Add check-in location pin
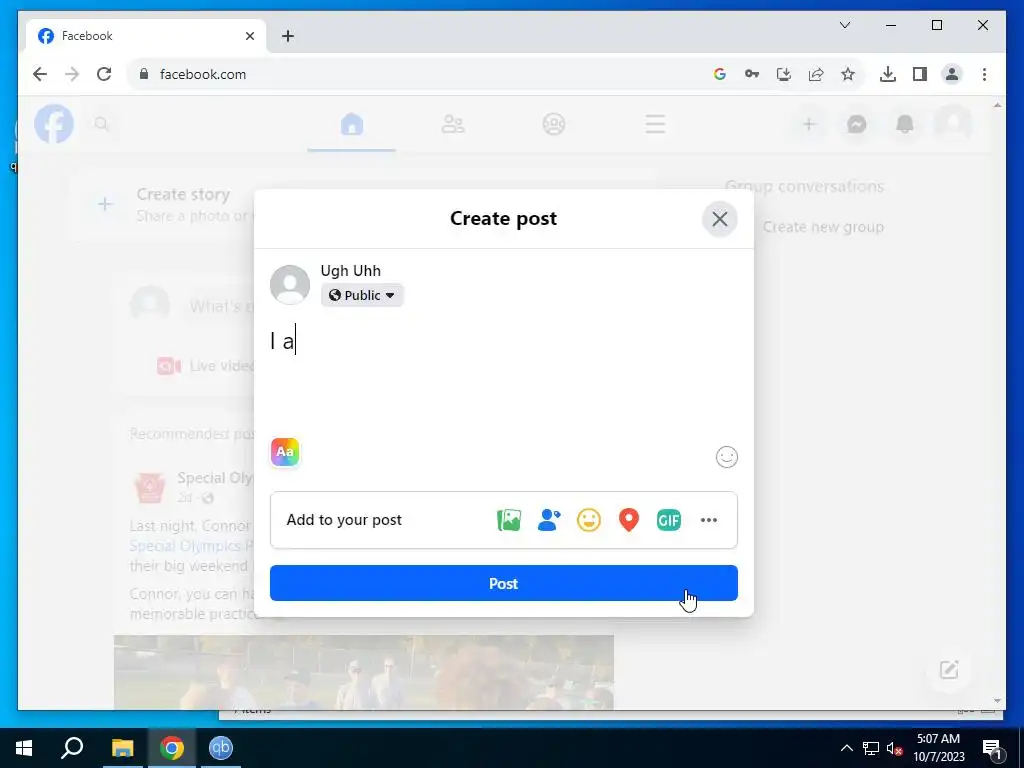 click(628, 520)
